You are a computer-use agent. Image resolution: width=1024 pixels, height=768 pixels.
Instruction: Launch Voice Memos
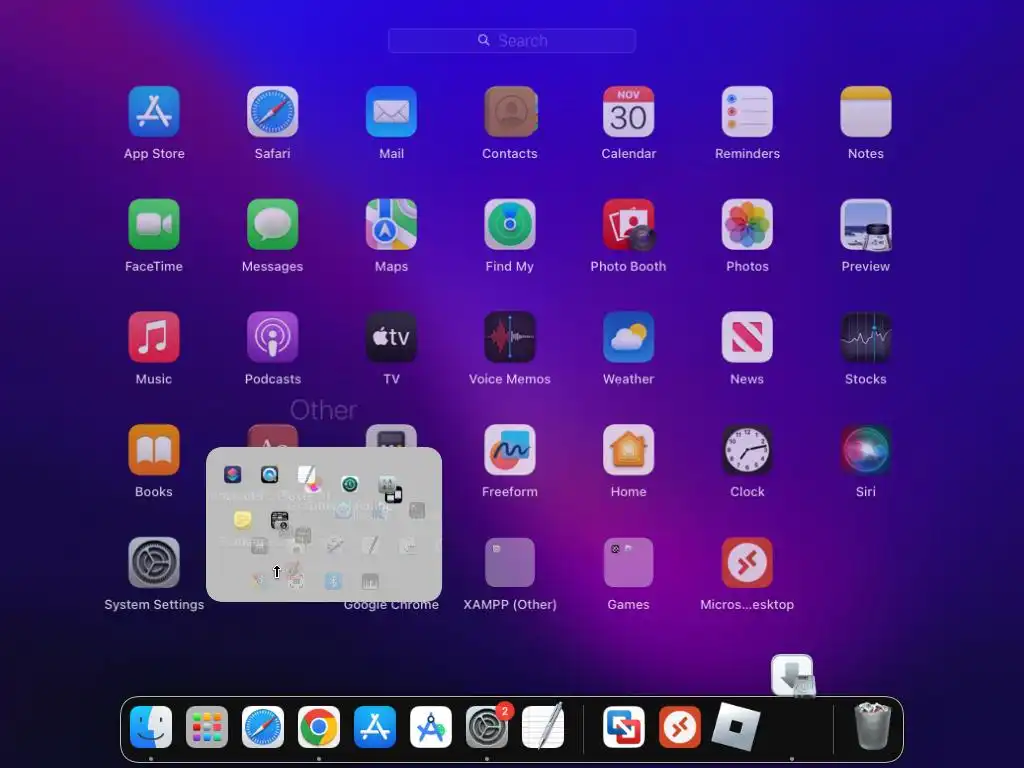tap(510, 337)
